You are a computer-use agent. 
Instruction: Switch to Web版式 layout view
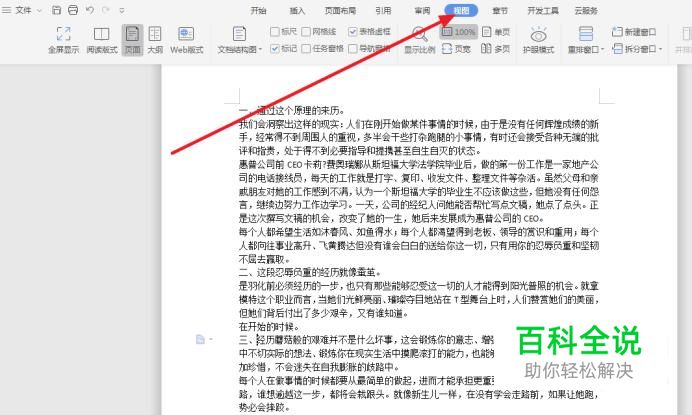click(x=186, y=40)
